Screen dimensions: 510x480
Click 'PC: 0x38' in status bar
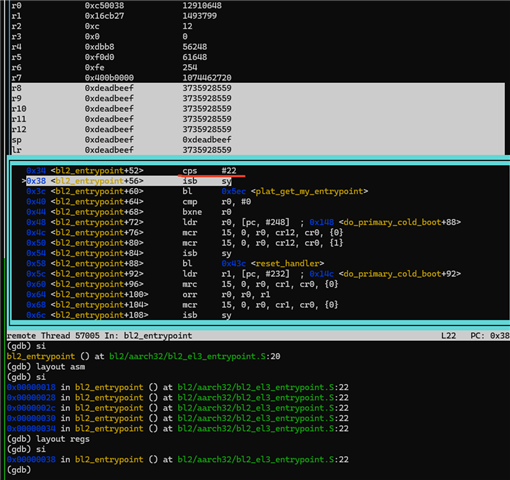(x=490, y=336)
